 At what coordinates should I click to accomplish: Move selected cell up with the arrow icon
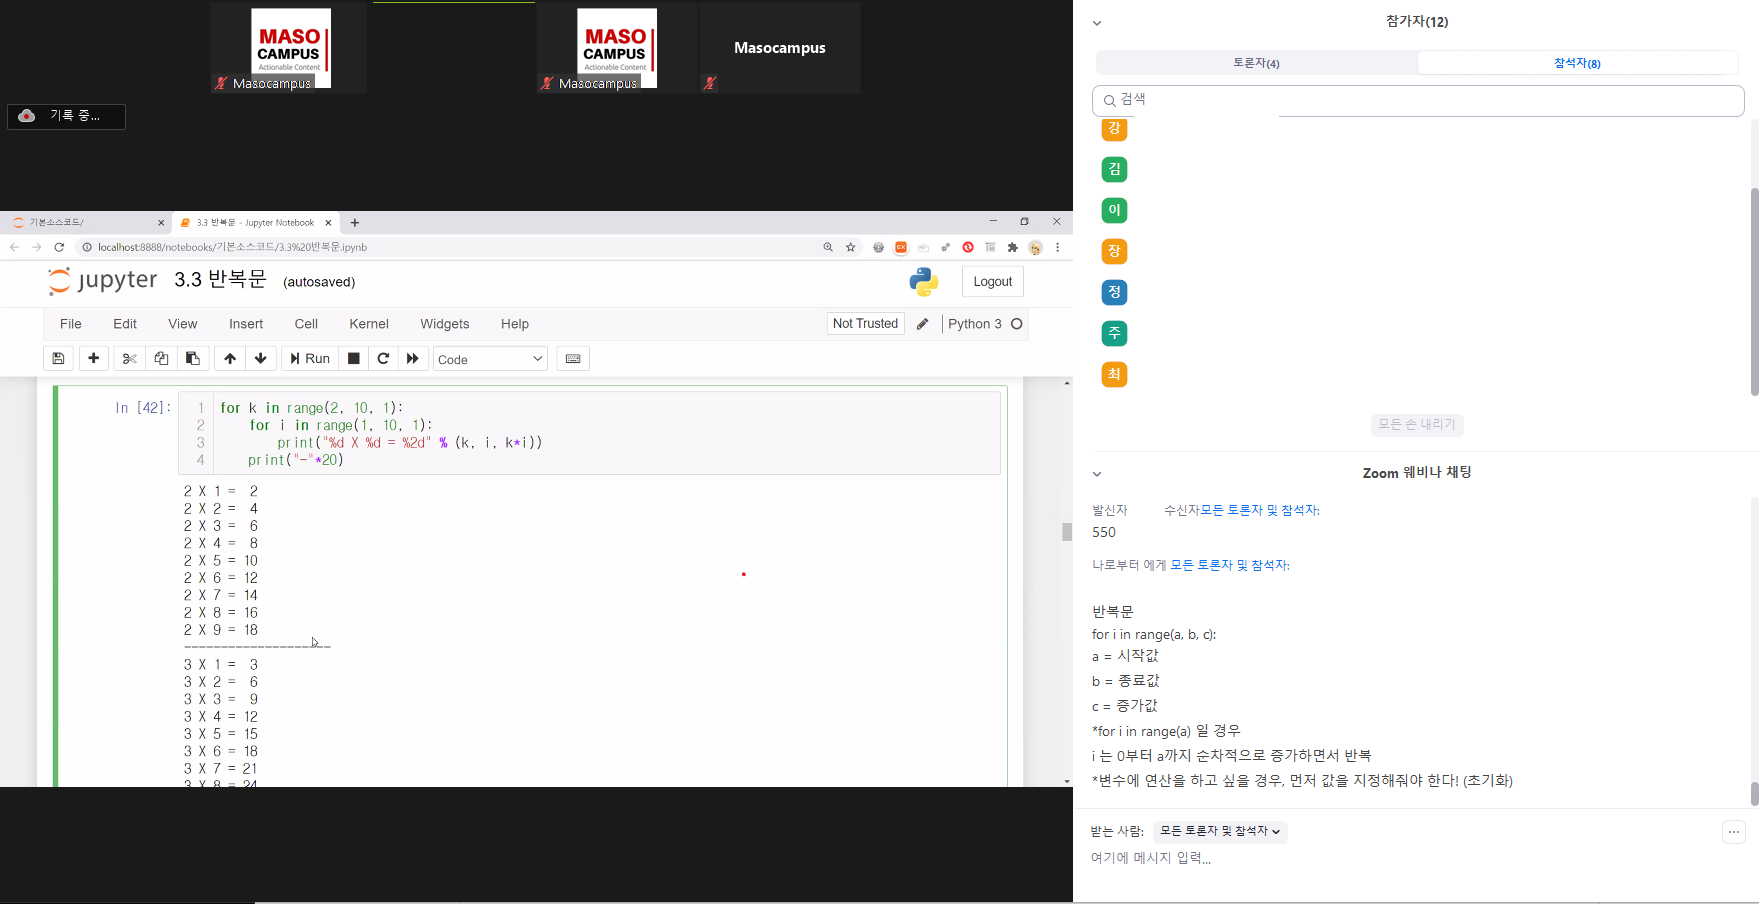pos(230,359)
